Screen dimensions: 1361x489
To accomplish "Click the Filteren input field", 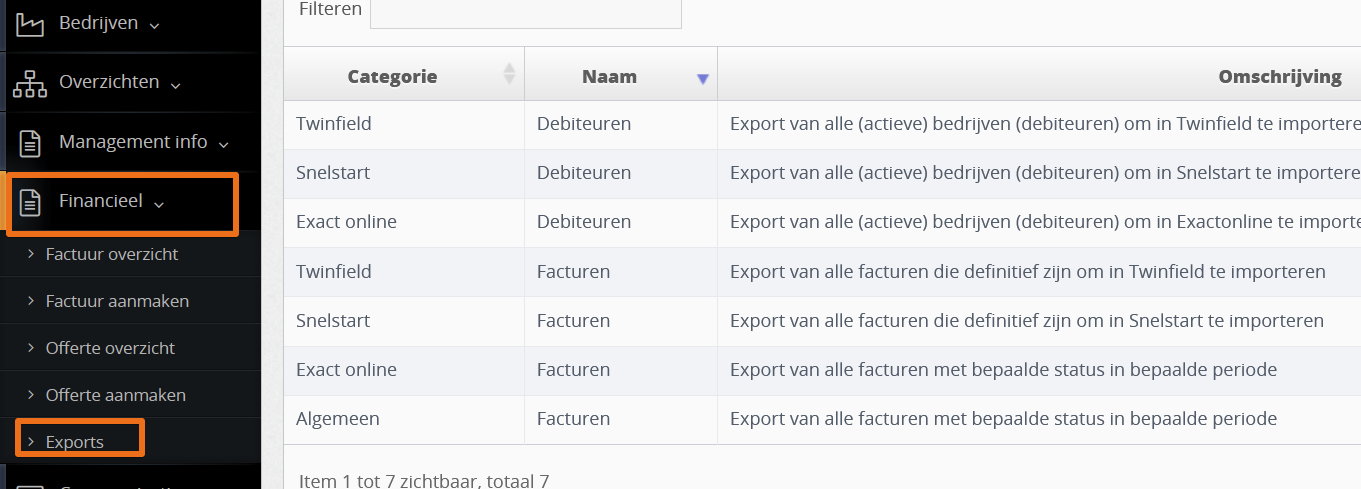I will [x=526, y=11].
